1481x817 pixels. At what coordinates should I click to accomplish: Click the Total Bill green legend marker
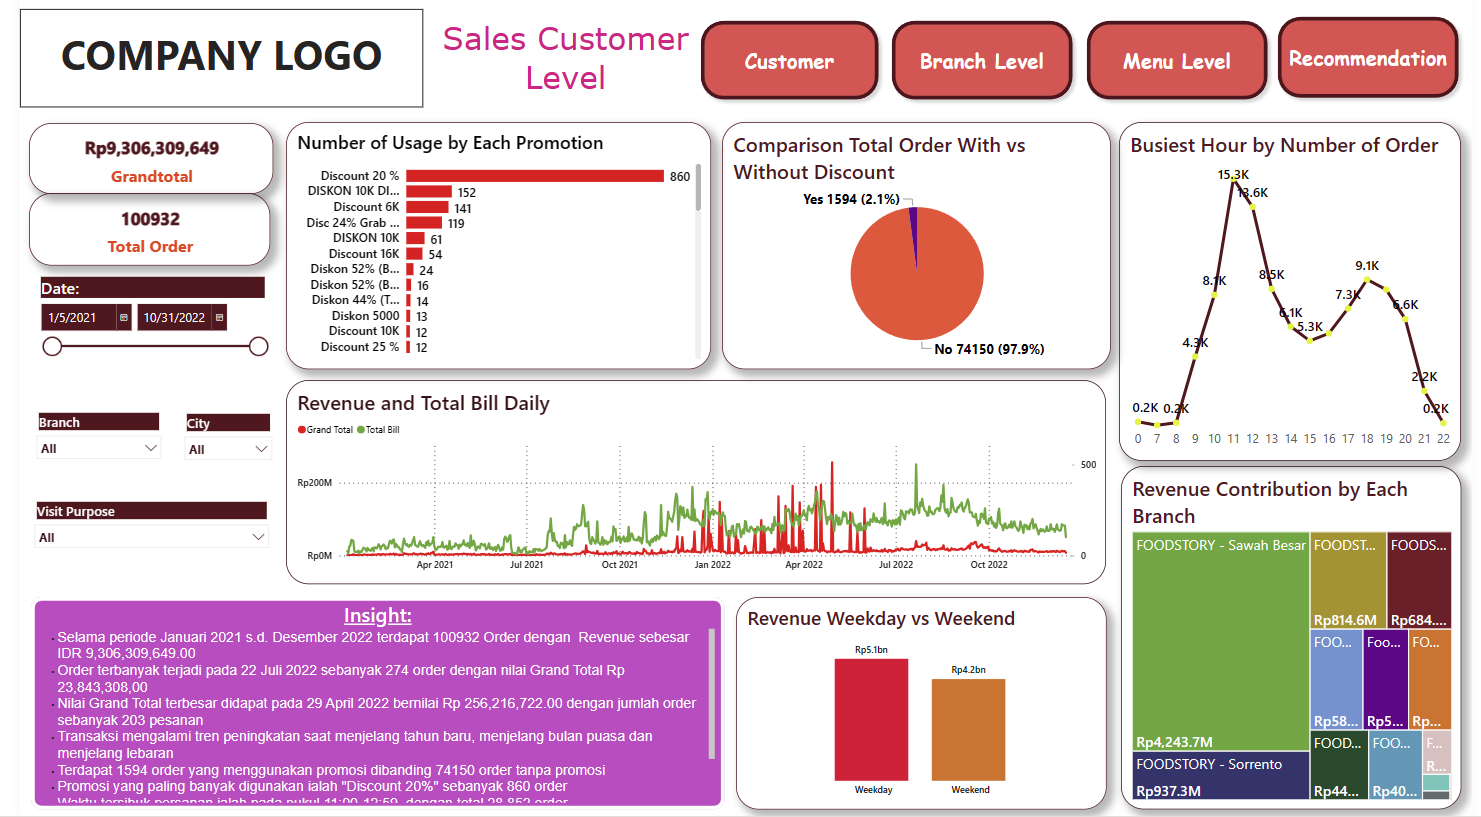[361, 430]
